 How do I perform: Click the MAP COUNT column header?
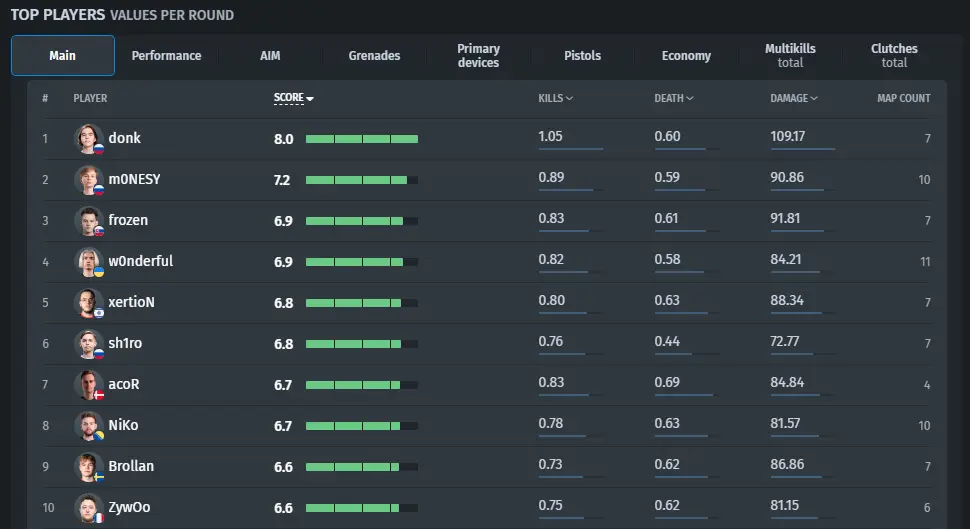click(903, 98)
